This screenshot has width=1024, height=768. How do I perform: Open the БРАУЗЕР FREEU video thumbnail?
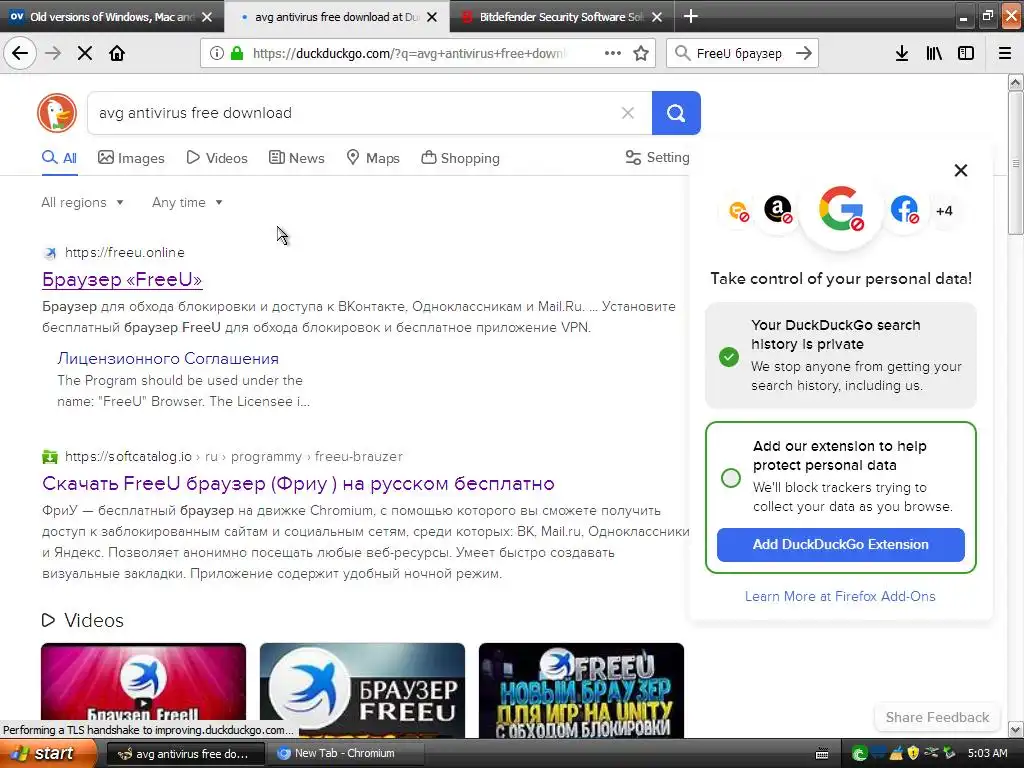click(x=362, y=690)
